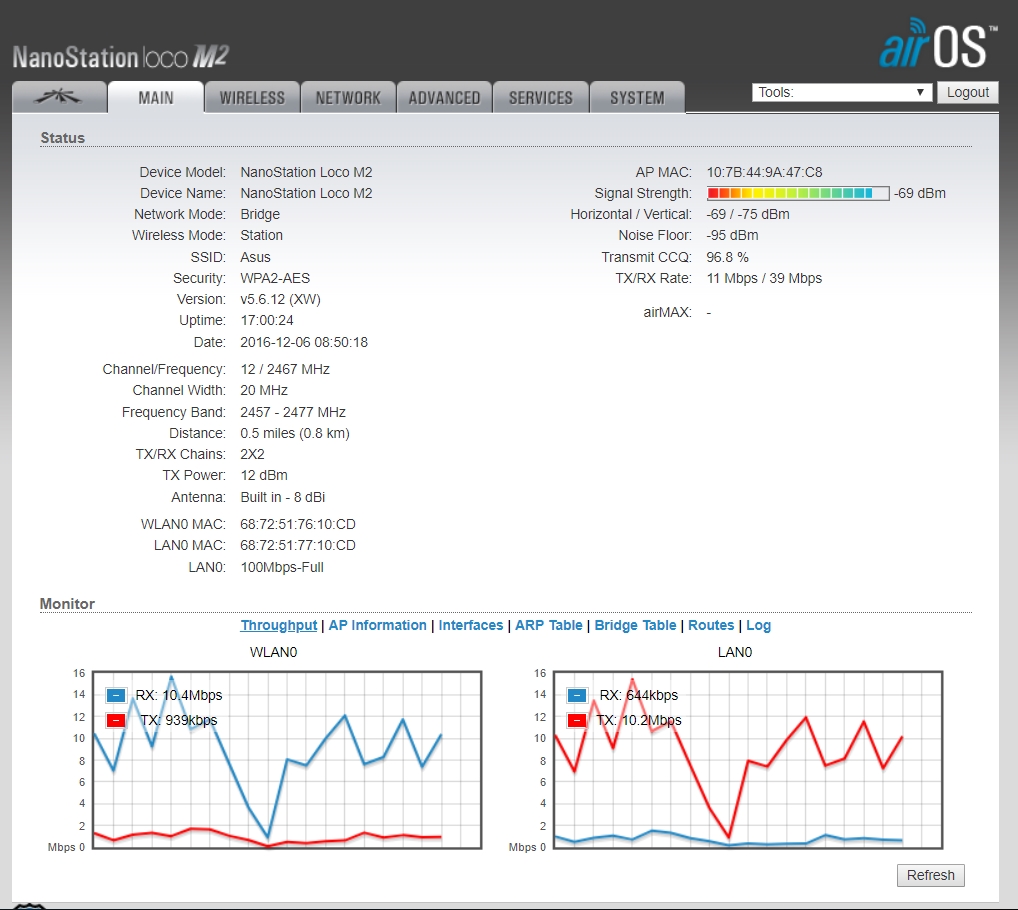
Task: Click the airOS logo
Action: pyautogui.click(x=937, y=44)
